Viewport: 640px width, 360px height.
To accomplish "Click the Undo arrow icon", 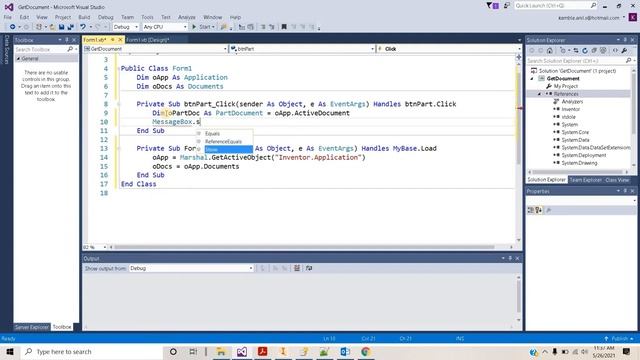I will tap(83, 27).
